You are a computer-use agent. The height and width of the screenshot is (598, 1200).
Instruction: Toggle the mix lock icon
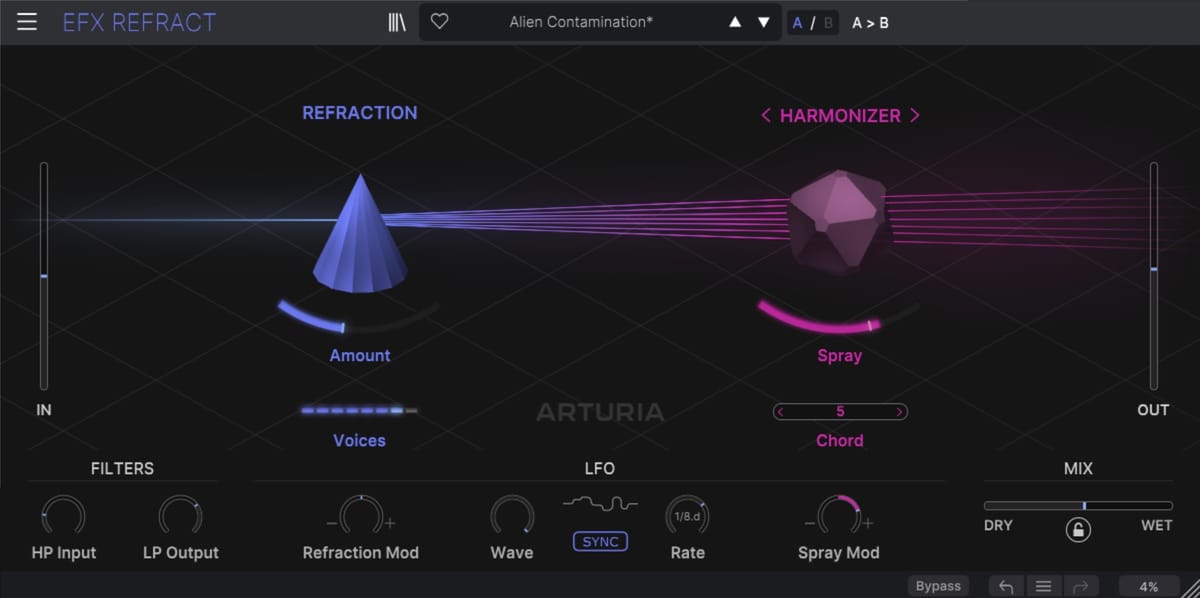point(1078,530)
